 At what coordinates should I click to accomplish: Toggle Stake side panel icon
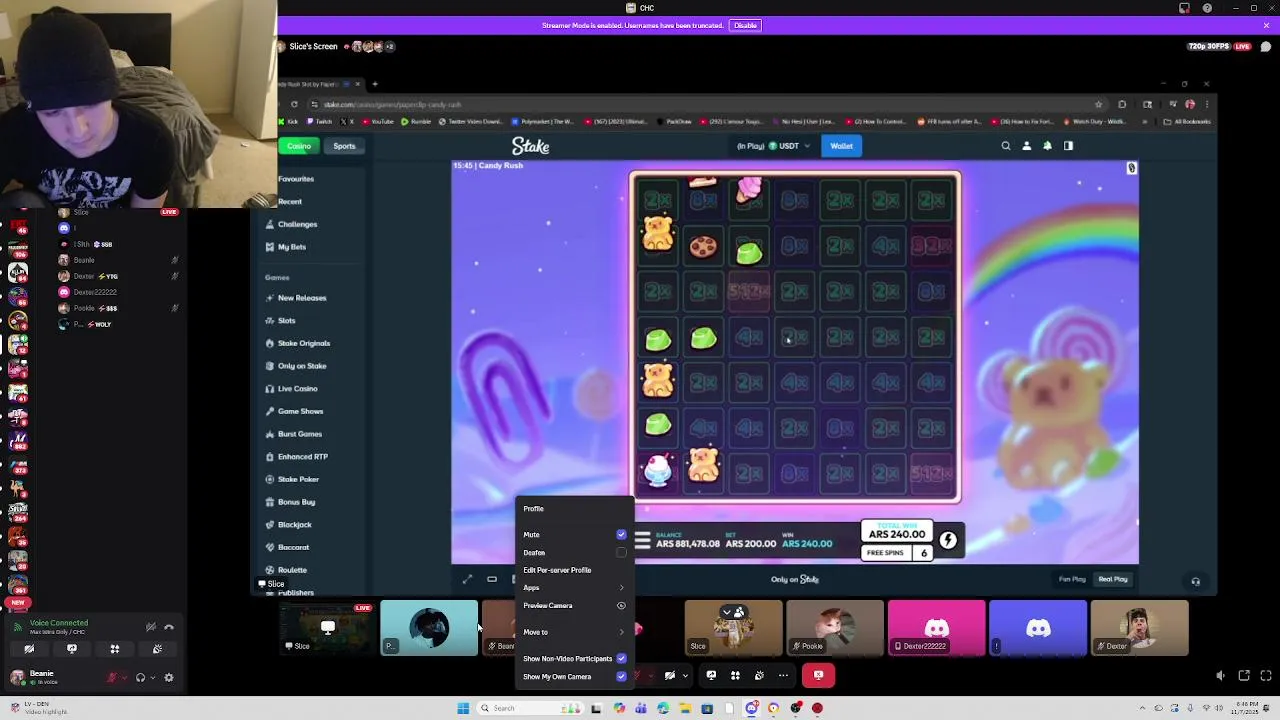[1068, 146]
